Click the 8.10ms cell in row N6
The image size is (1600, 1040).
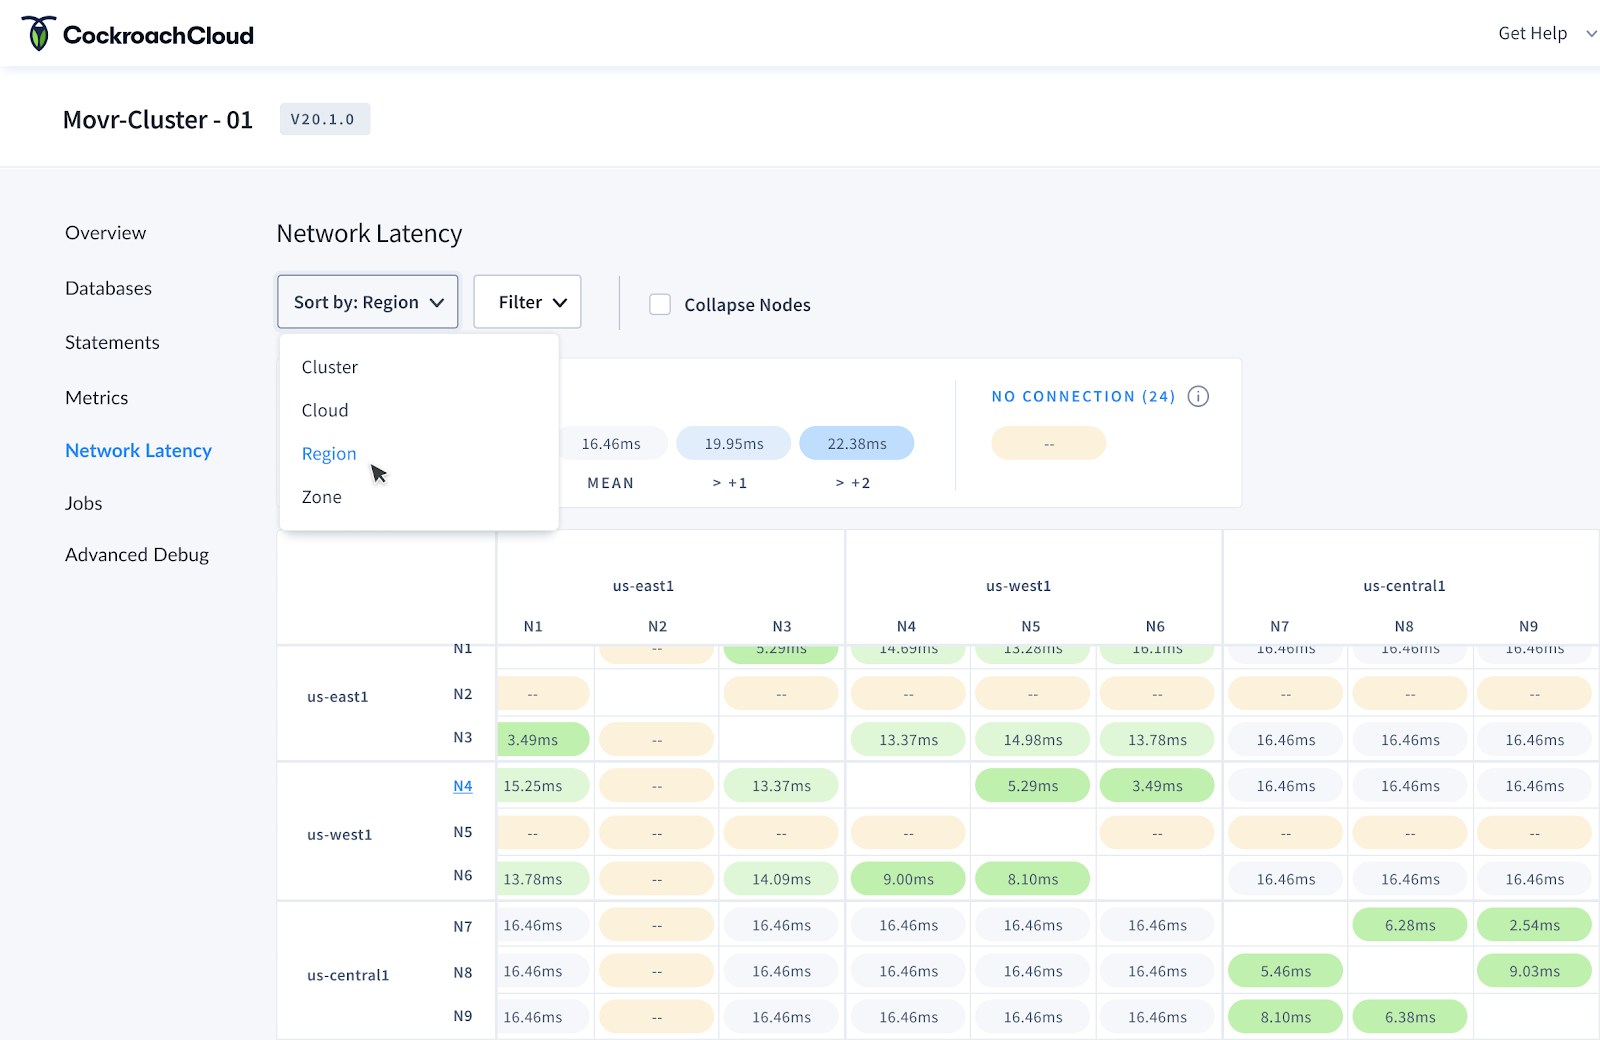1033,879
